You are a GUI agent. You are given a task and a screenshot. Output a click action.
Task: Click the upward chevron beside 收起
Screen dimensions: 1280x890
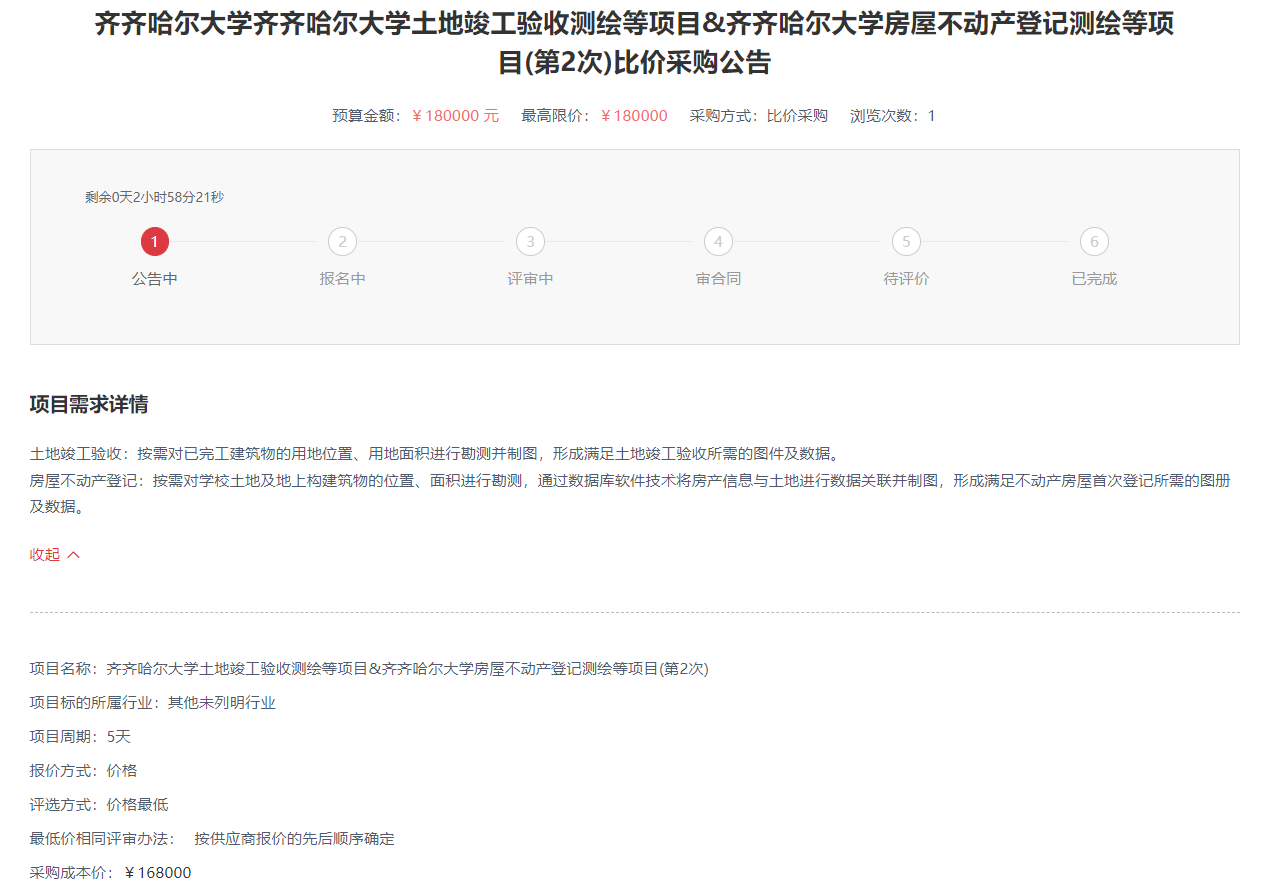pos(74,555)
